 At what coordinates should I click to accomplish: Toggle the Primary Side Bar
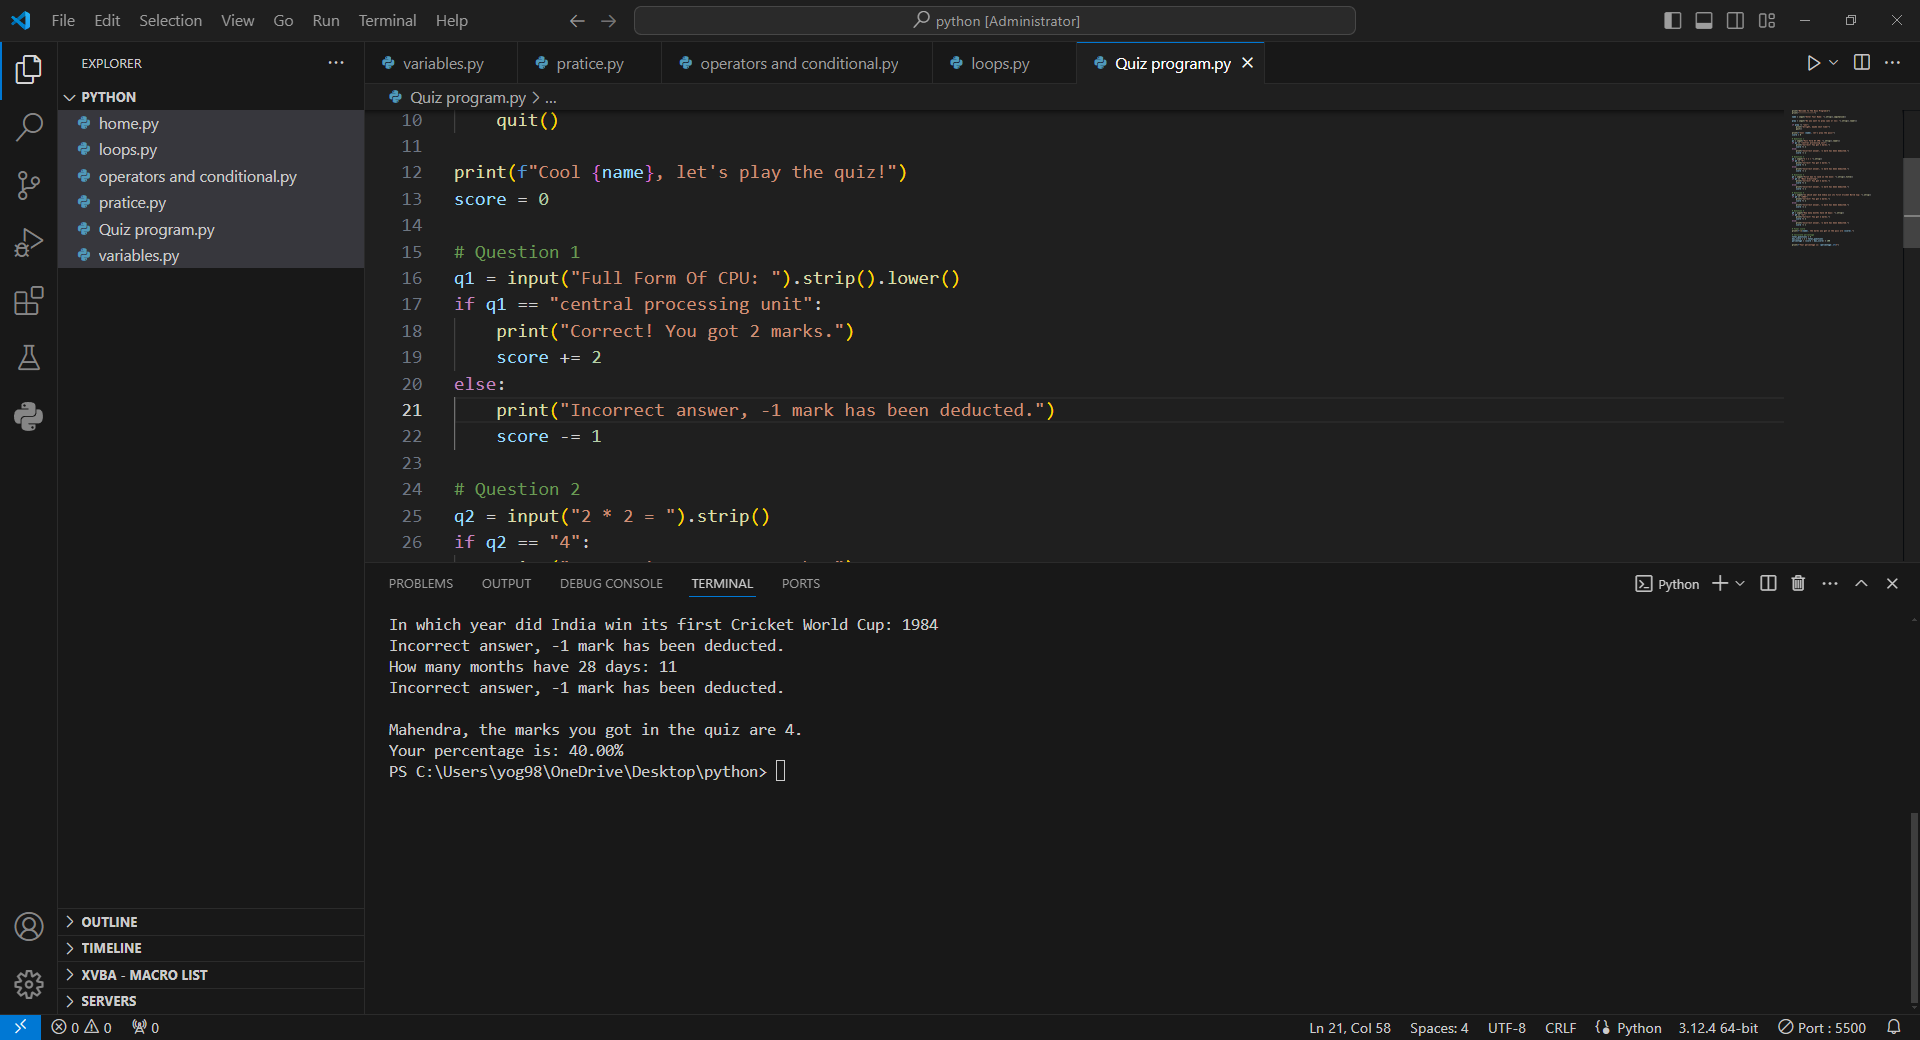click(1673, 21)
